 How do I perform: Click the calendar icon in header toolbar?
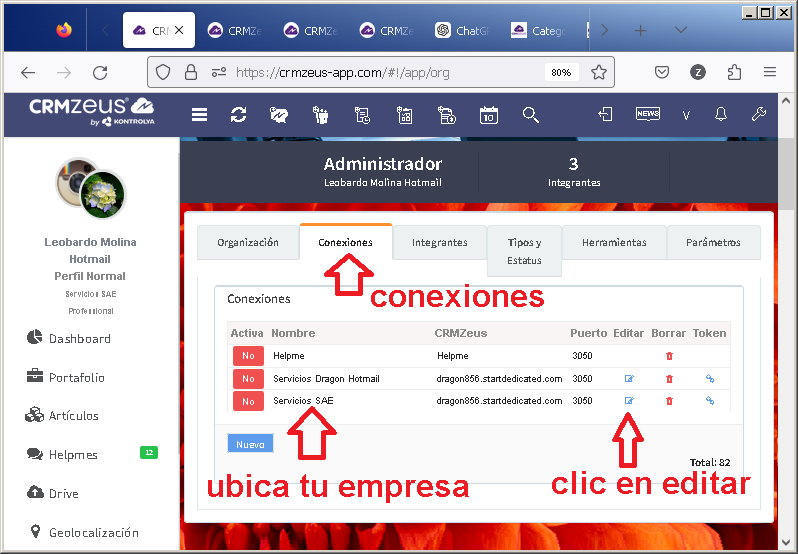point(488,115)
